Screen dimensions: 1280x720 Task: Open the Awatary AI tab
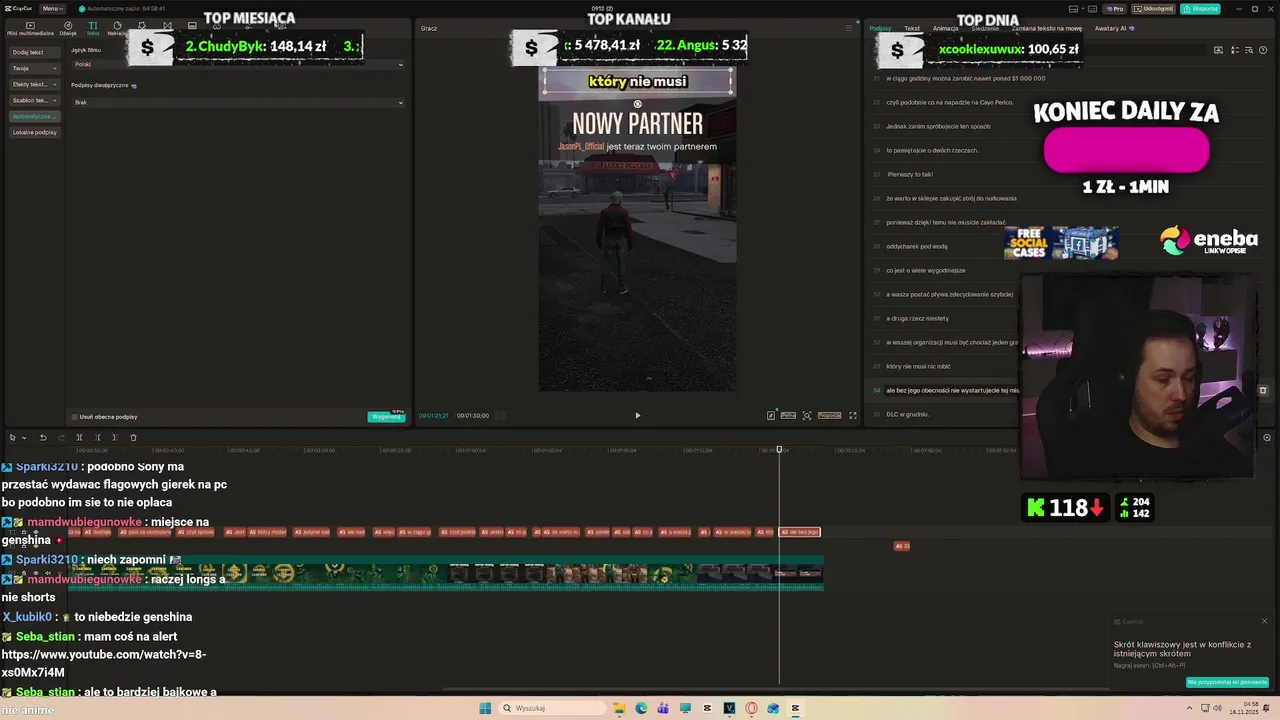click(1112, 28)
